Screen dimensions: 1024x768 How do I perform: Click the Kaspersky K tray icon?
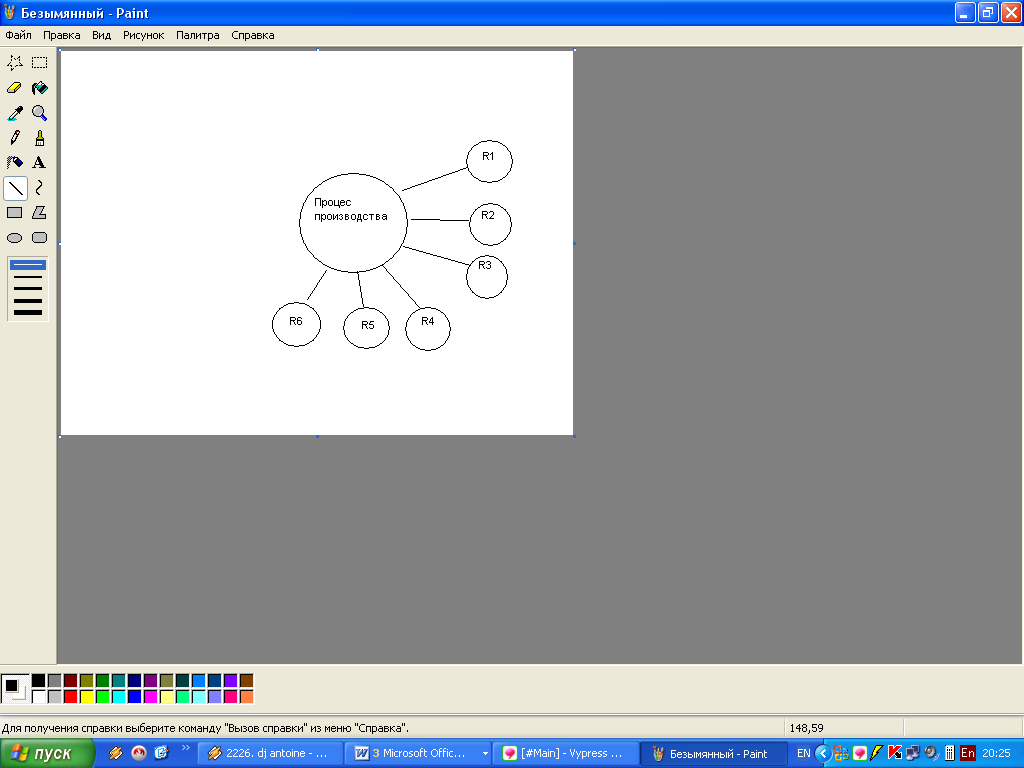tap(895, 753)
